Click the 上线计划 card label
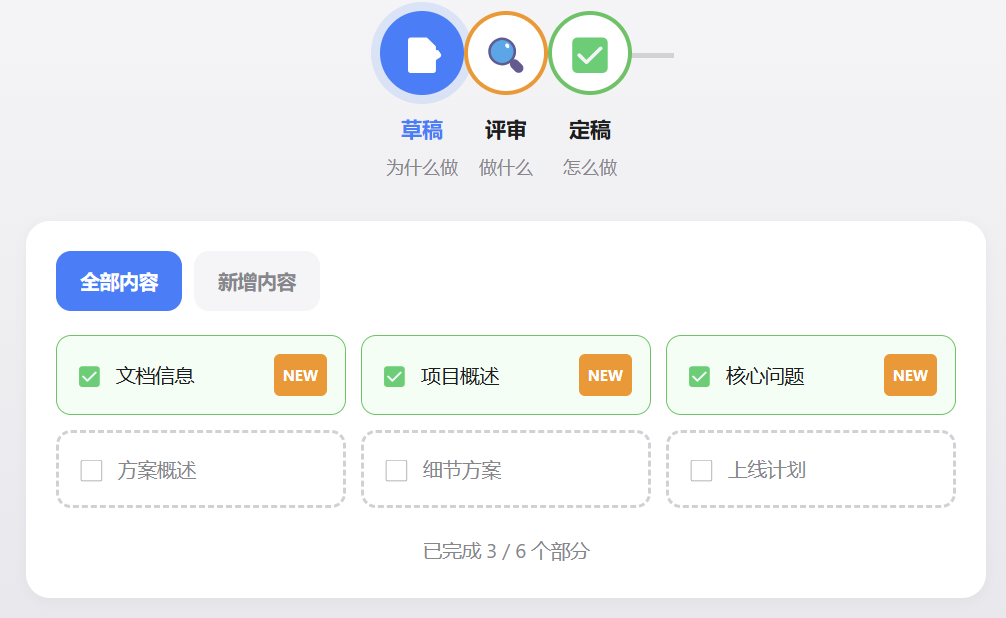This screenshot has width=1006, height=618. pos(767,470)
